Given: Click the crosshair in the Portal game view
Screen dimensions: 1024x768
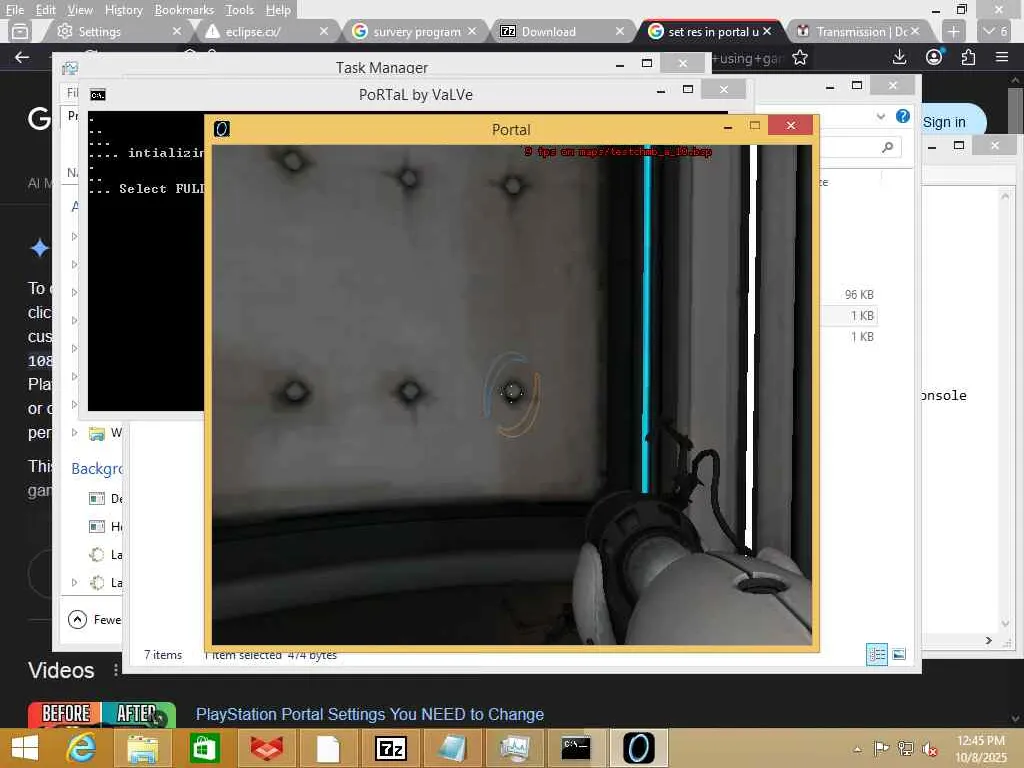Looking at the screenshot, I should [x=512, y=392].
